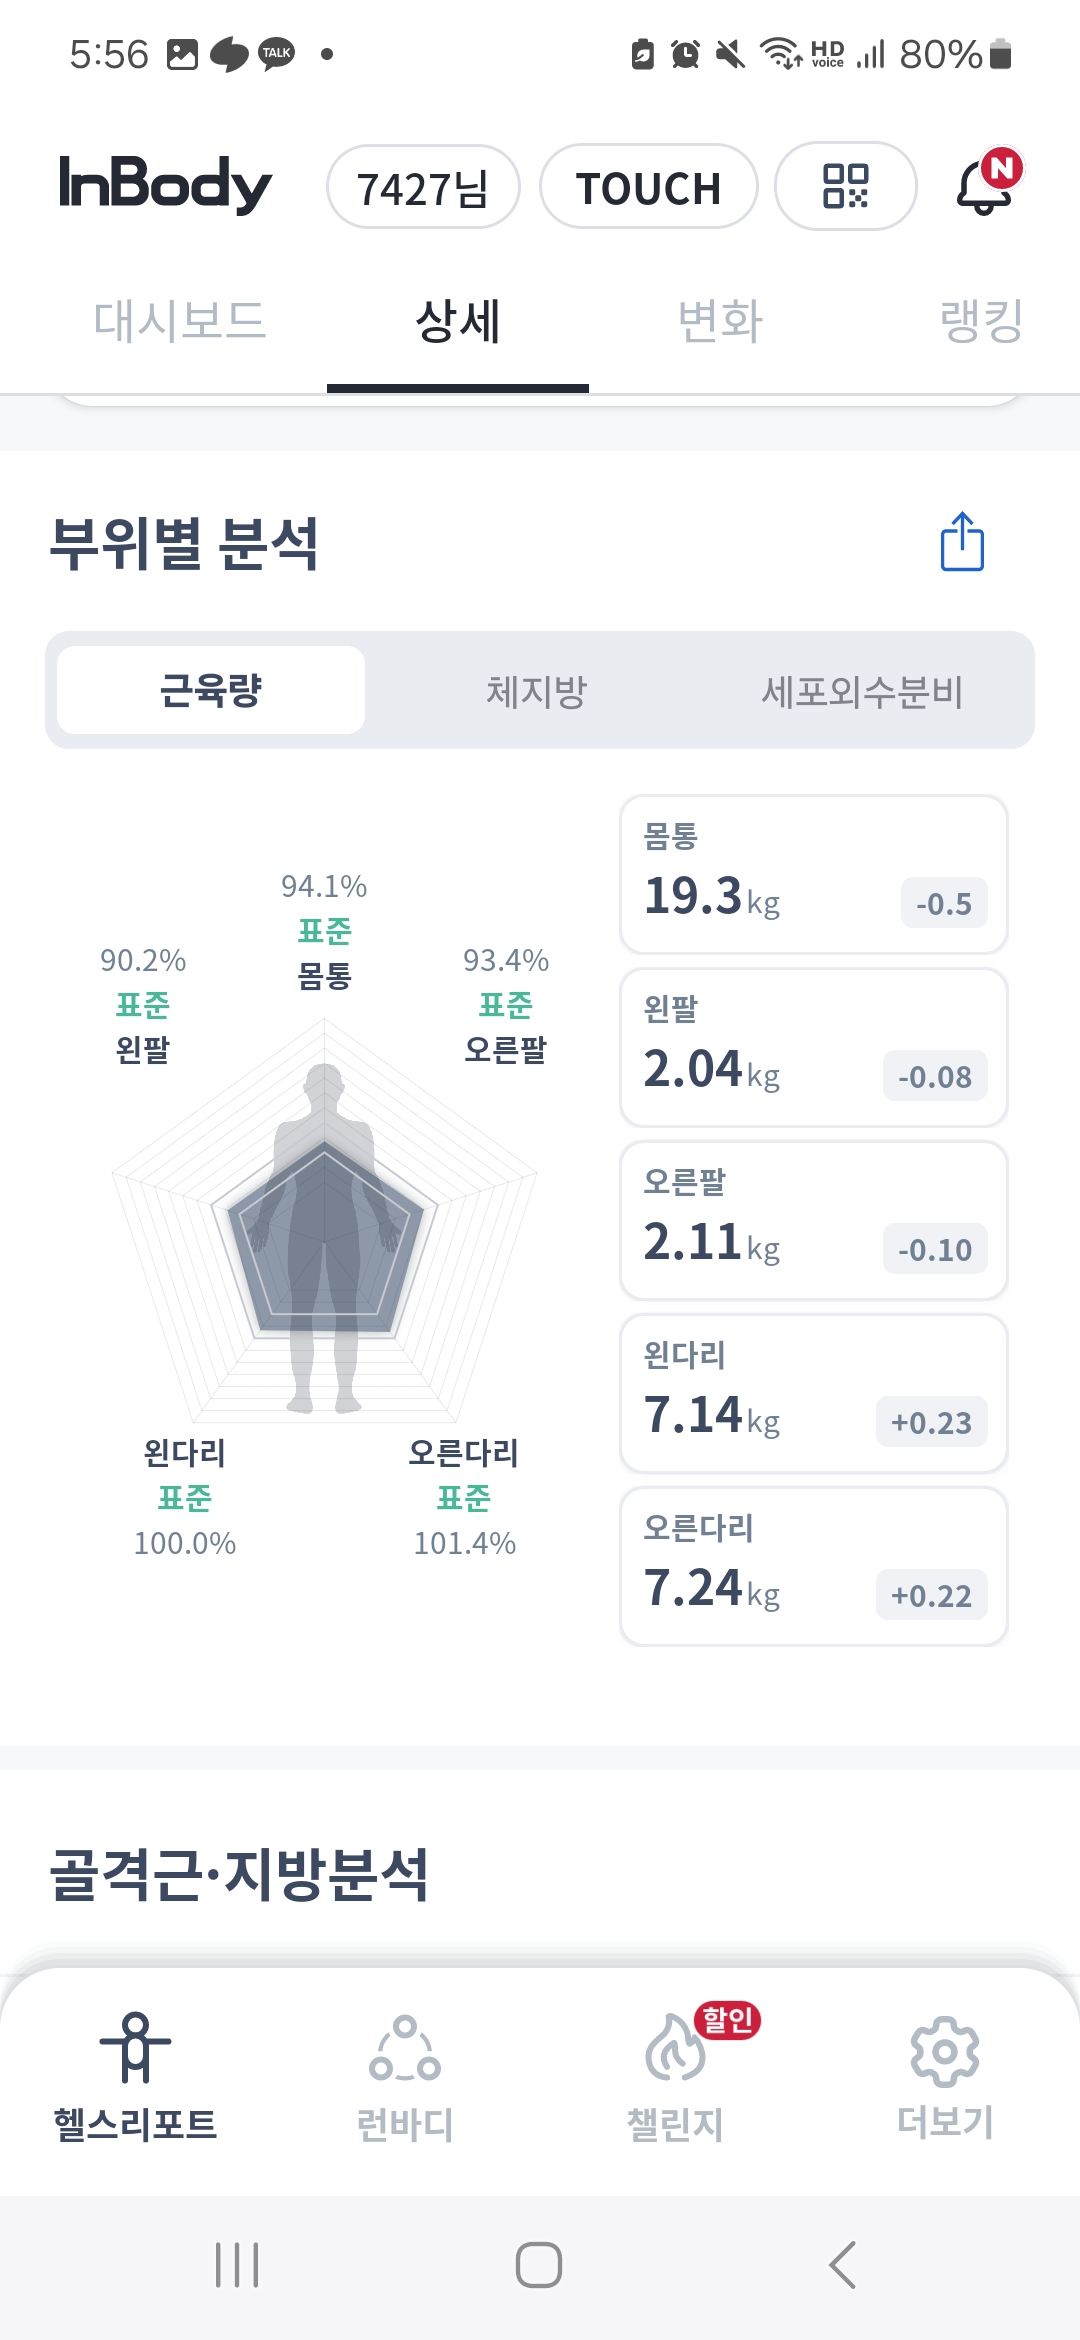The width and height of the screenshot is (1080, 2340).
Task: Tap the body pentagon radar chart
Action: click(x=324, y=1230)
